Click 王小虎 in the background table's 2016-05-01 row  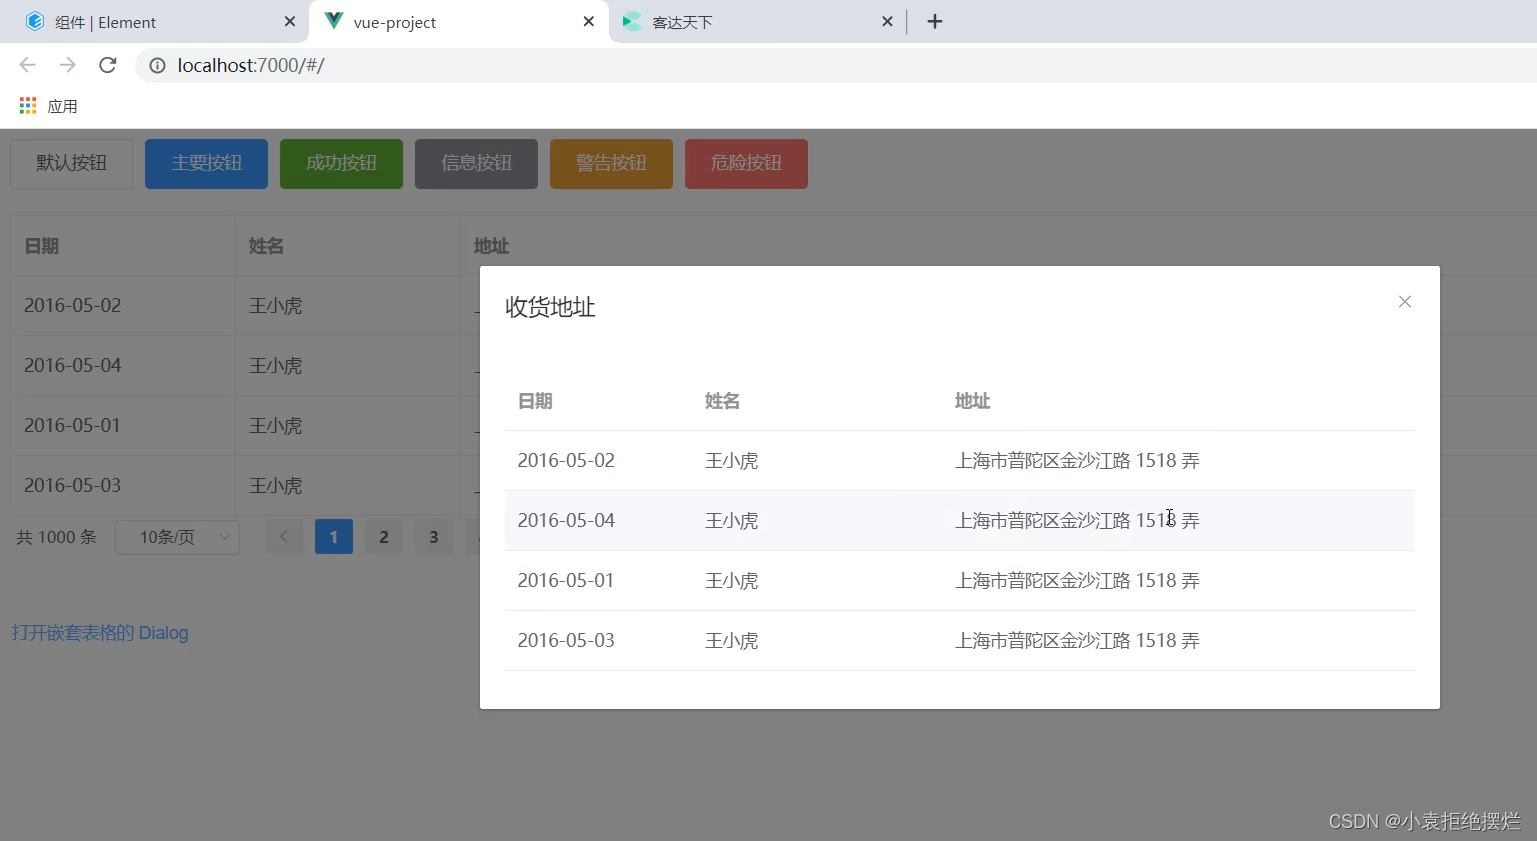coord(275,426)
